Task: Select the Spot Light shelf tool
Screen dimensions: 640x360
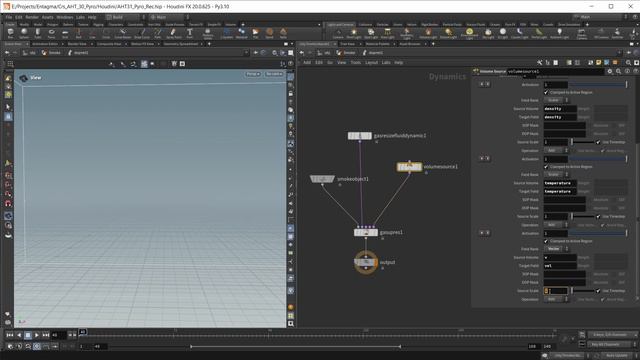Action: point(371,33)
